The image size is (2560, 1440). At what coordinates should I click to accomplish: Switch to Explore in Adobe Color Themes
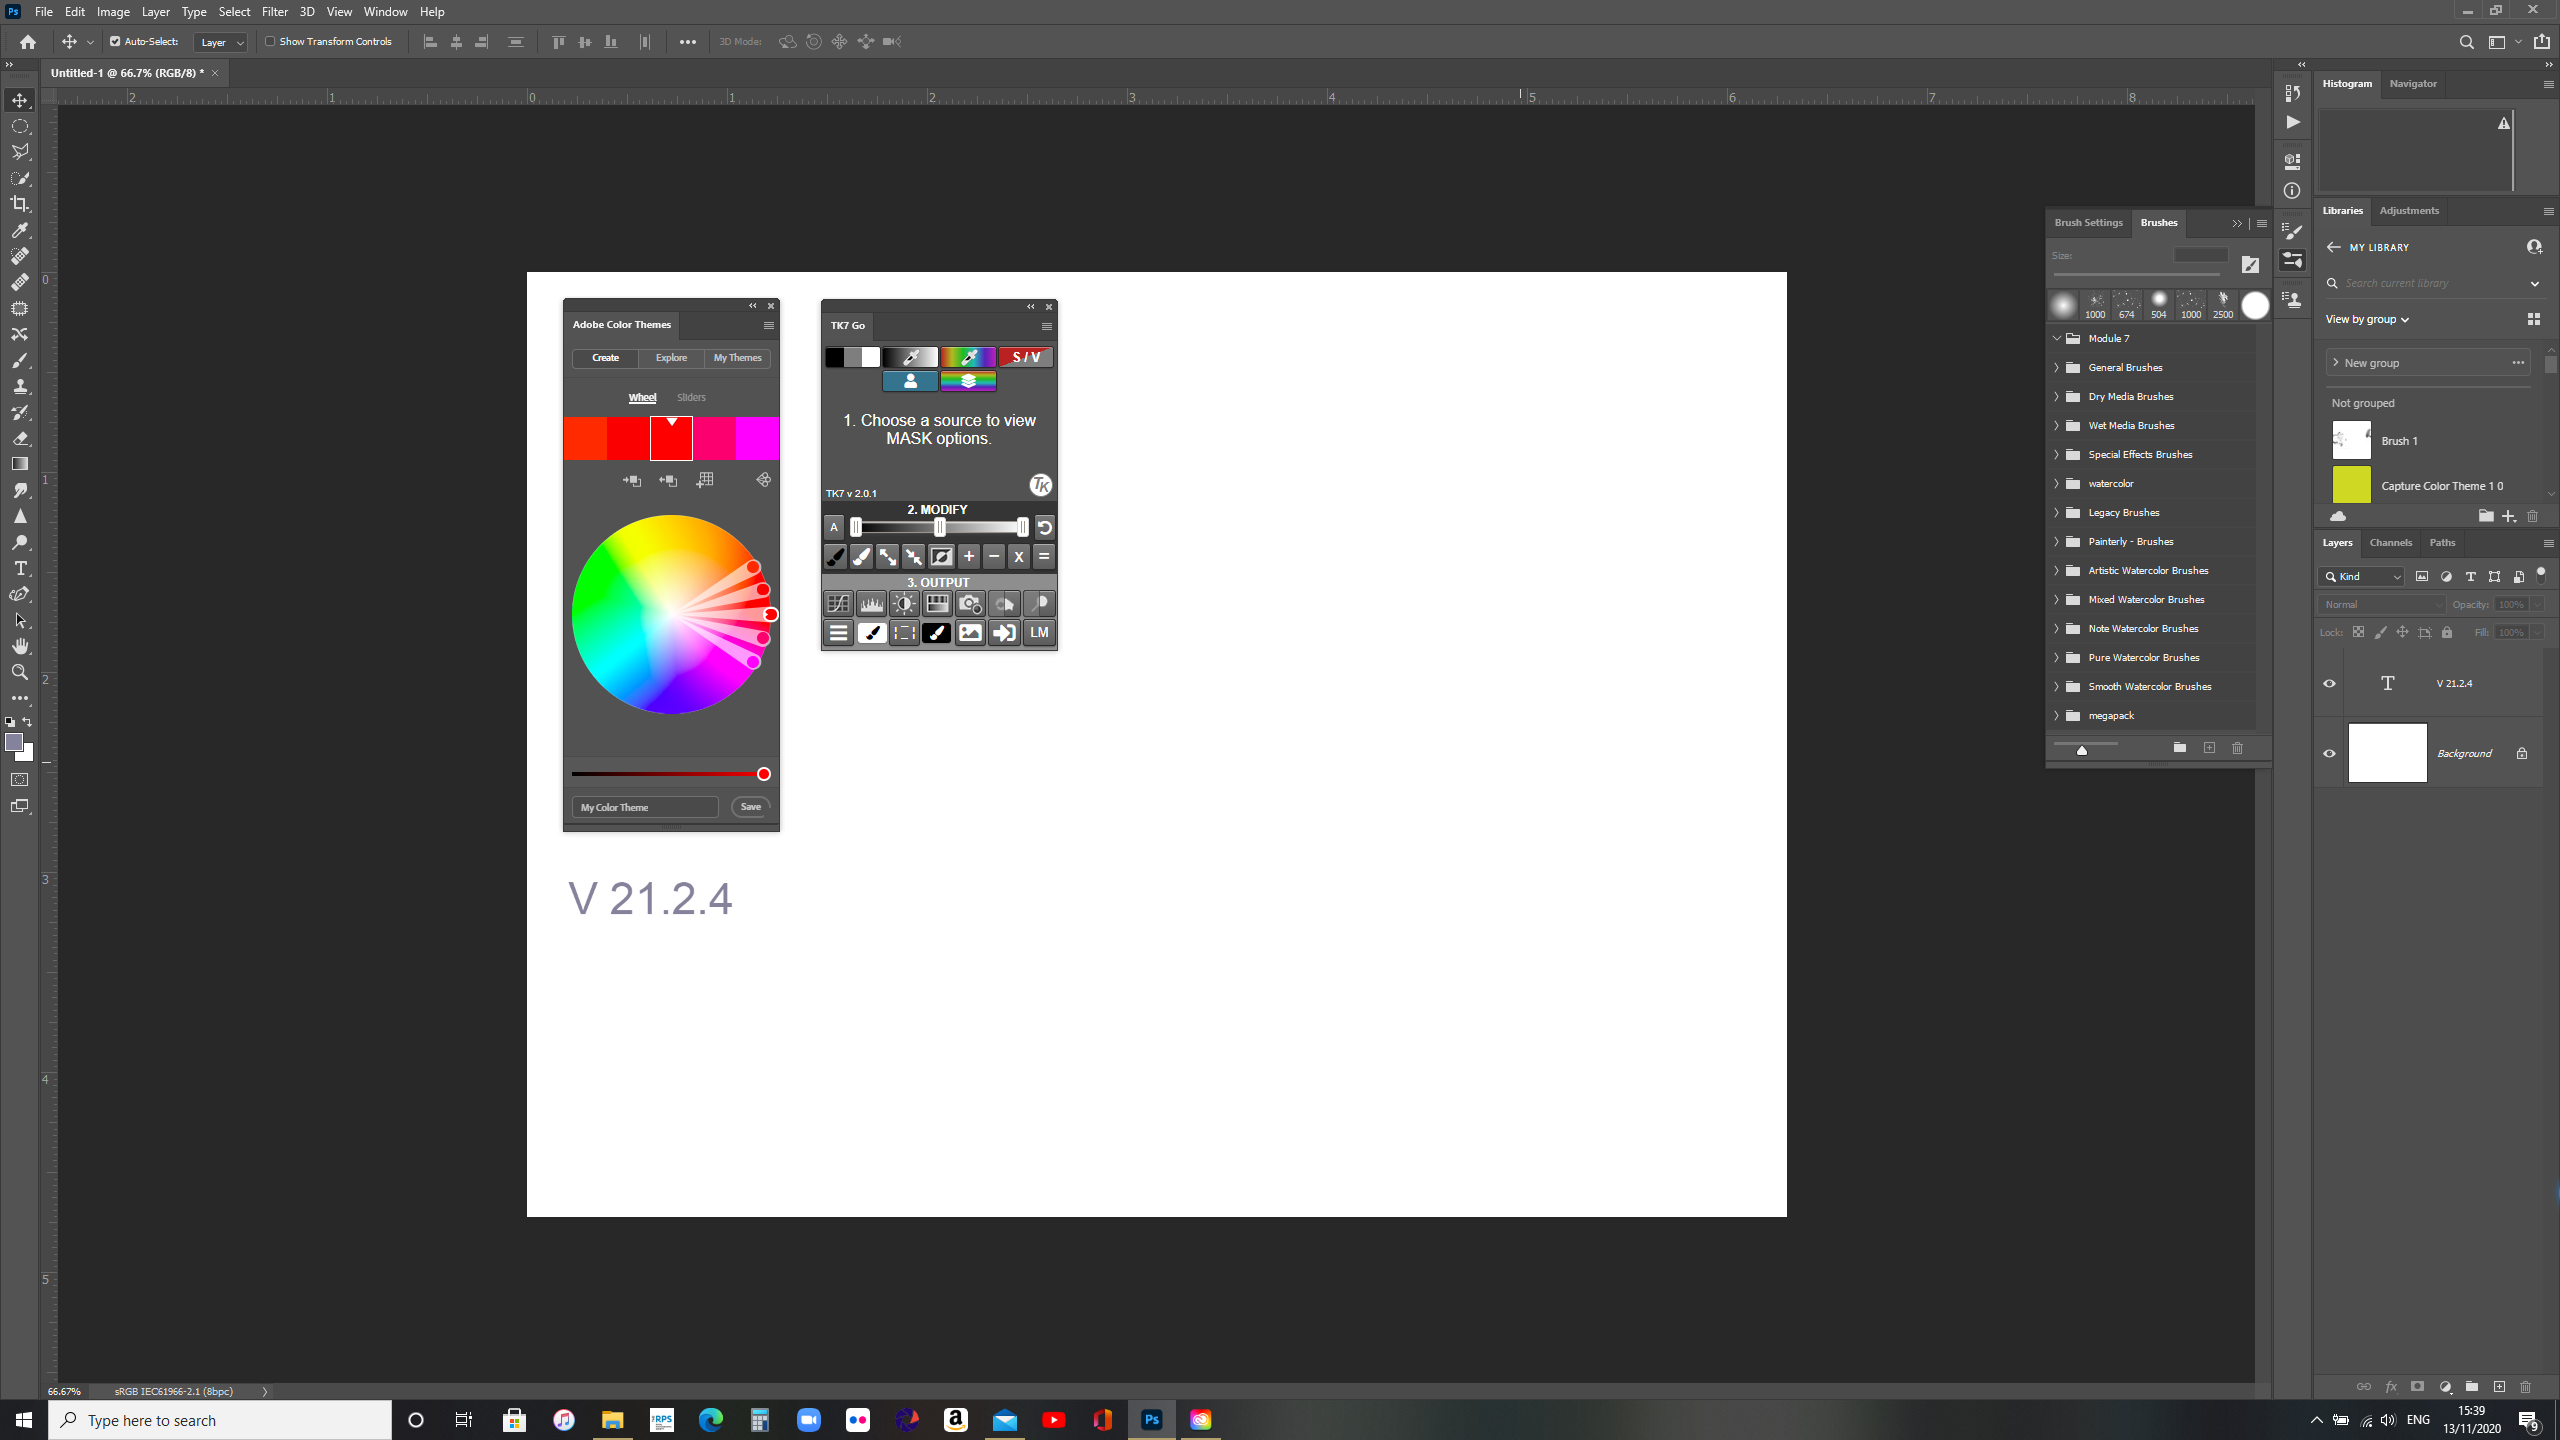(671, 357)
